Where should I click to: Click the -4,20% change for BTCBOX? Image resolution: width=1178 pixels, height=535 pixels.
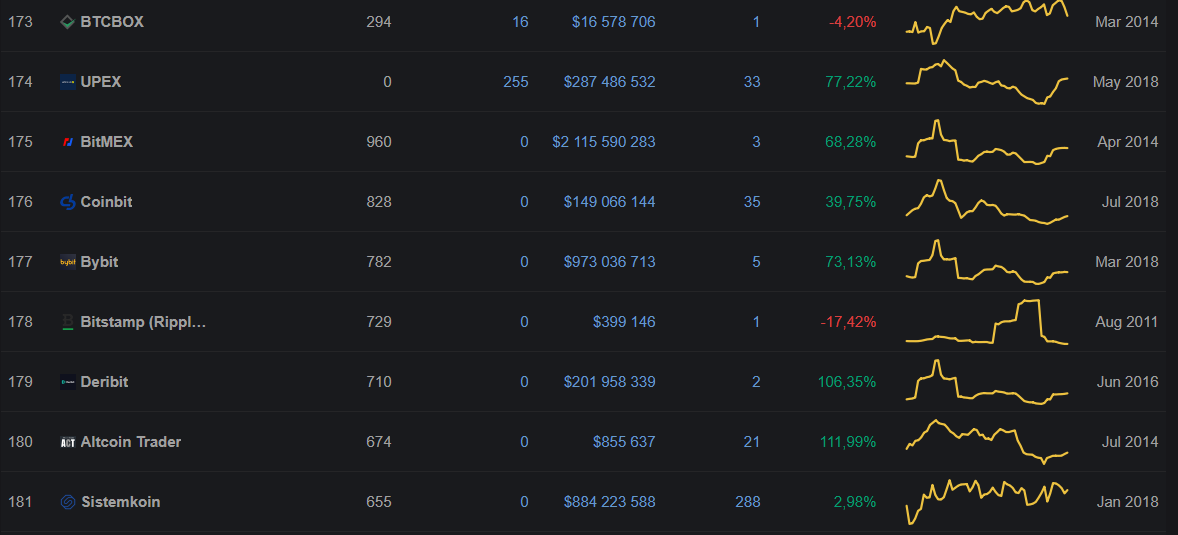(x=853, y=22)
